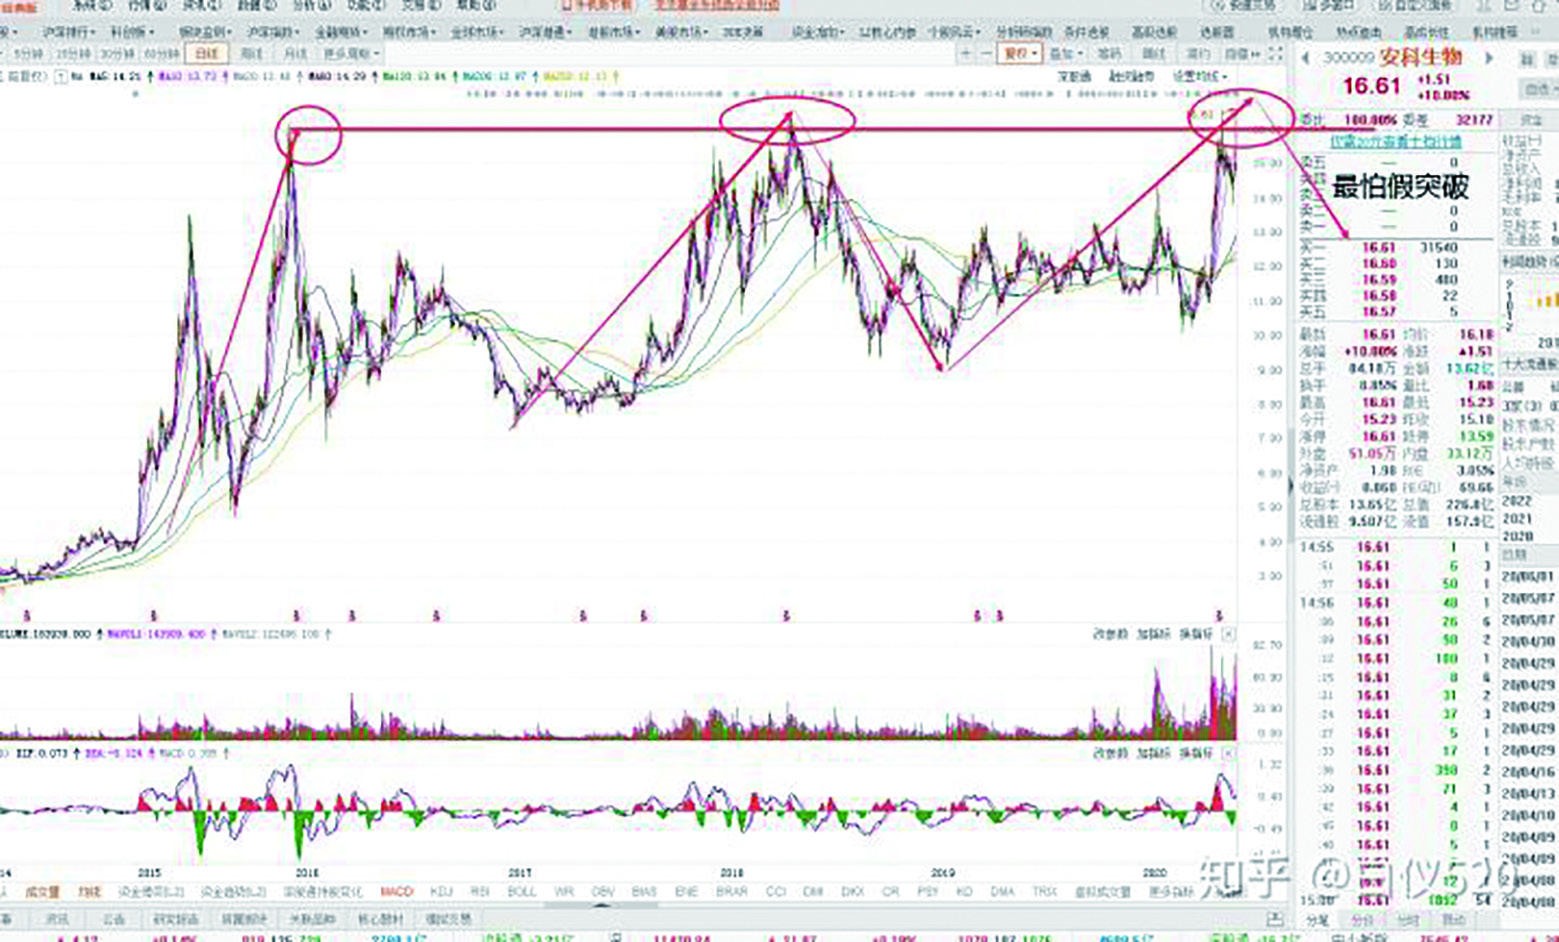Select the 周线 weekly period
Image resolution: width=1559 pixels, height=942 pixels.
coord(252,53)
